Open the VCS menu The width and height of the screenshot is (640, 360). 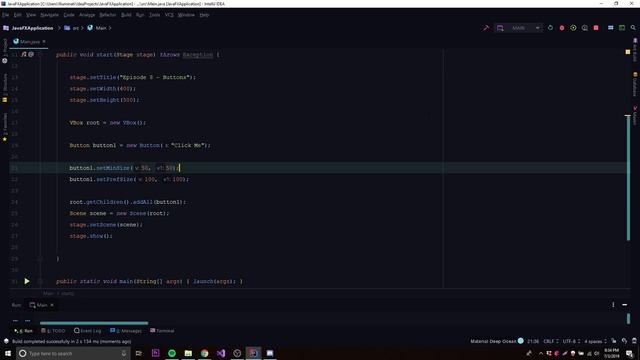169,15
